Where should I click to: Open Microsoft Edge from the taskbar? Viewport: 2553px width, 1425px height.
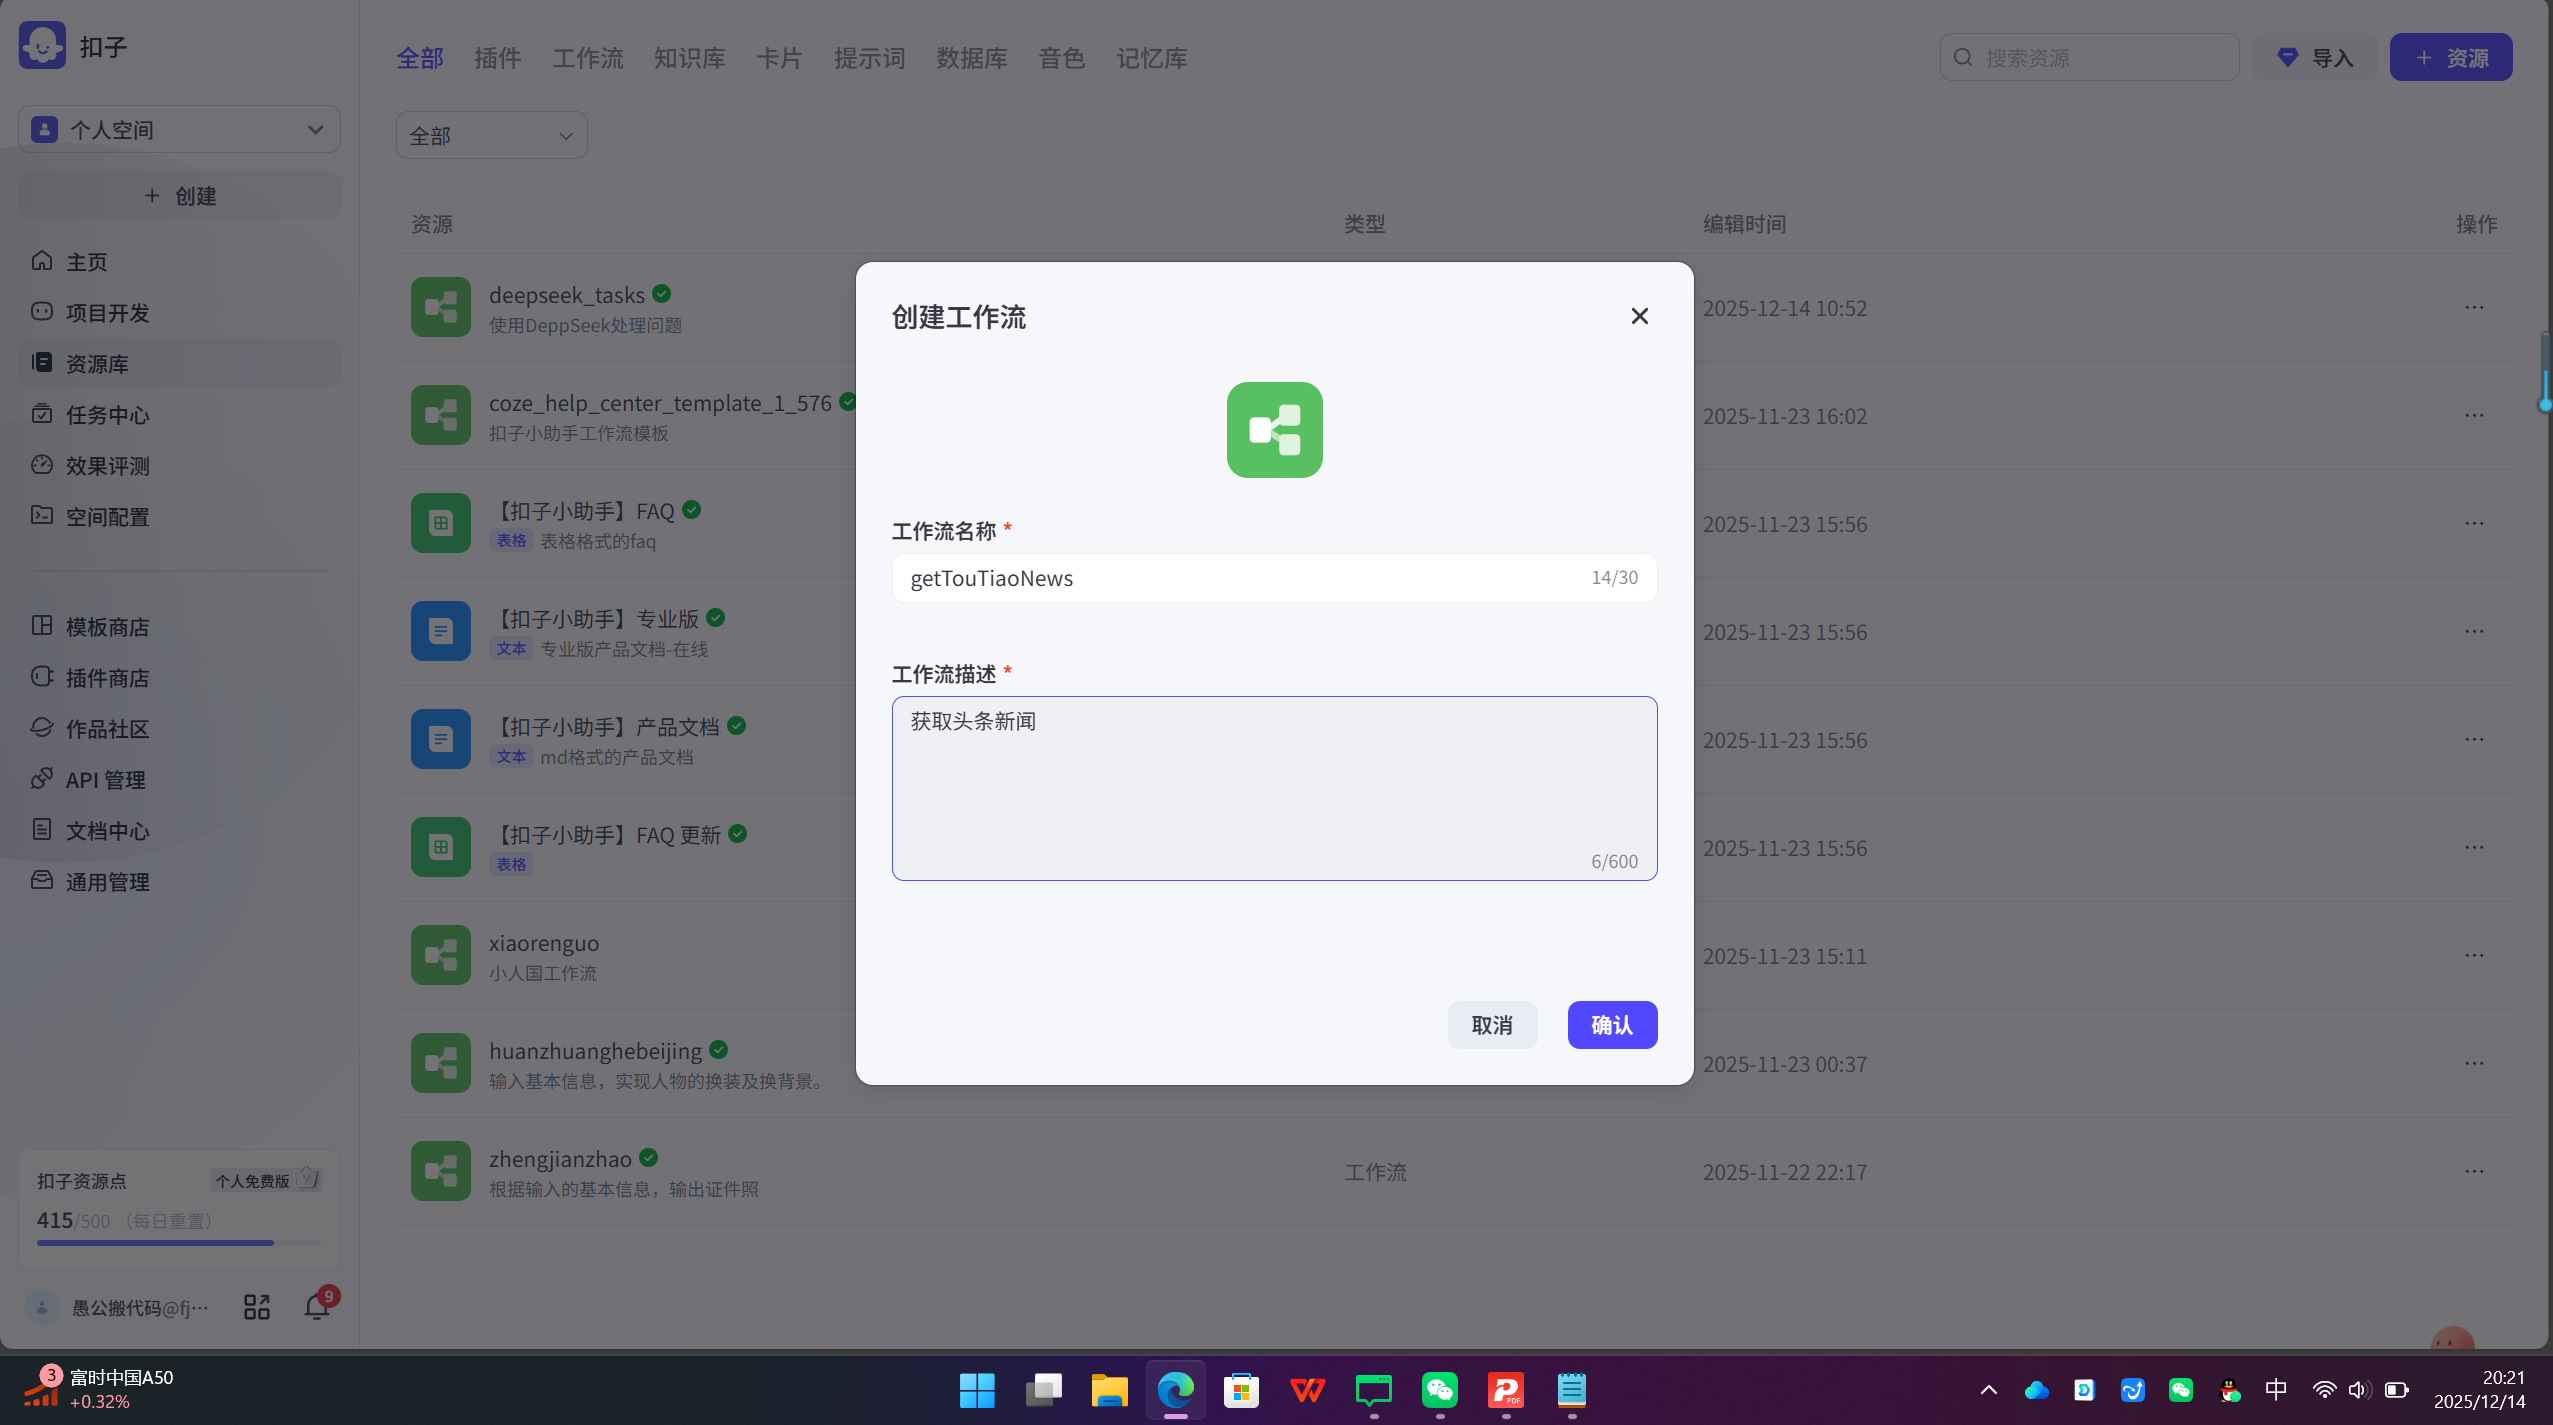coord(1174,1390)
